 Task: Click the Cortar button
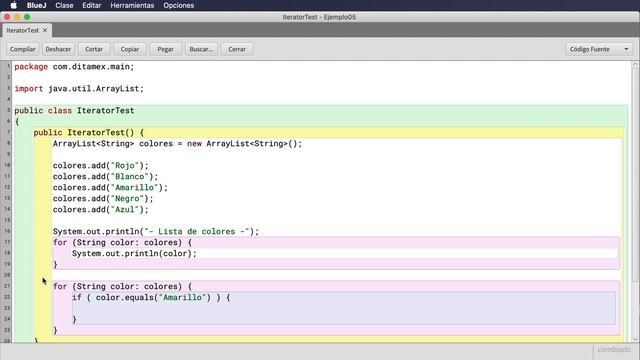click(94, 49)
